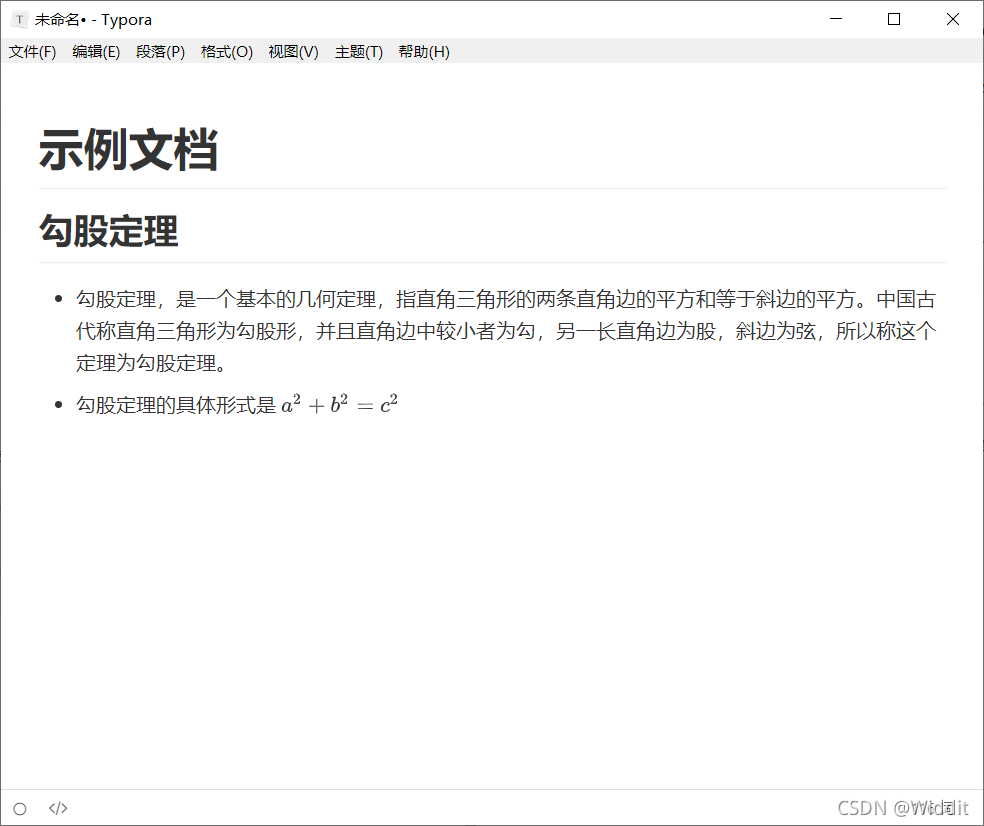984x826 pixels.
Task: Open the 主题(T) menu
Action: tap(358, 52)
